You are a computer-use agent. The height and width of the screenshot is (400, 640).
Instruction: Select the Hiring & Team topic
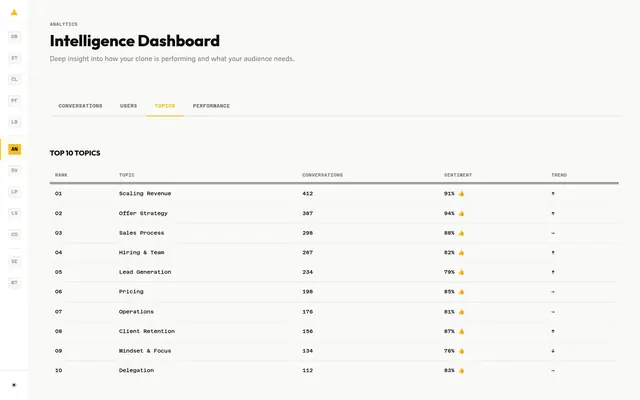tap(142, 253)
